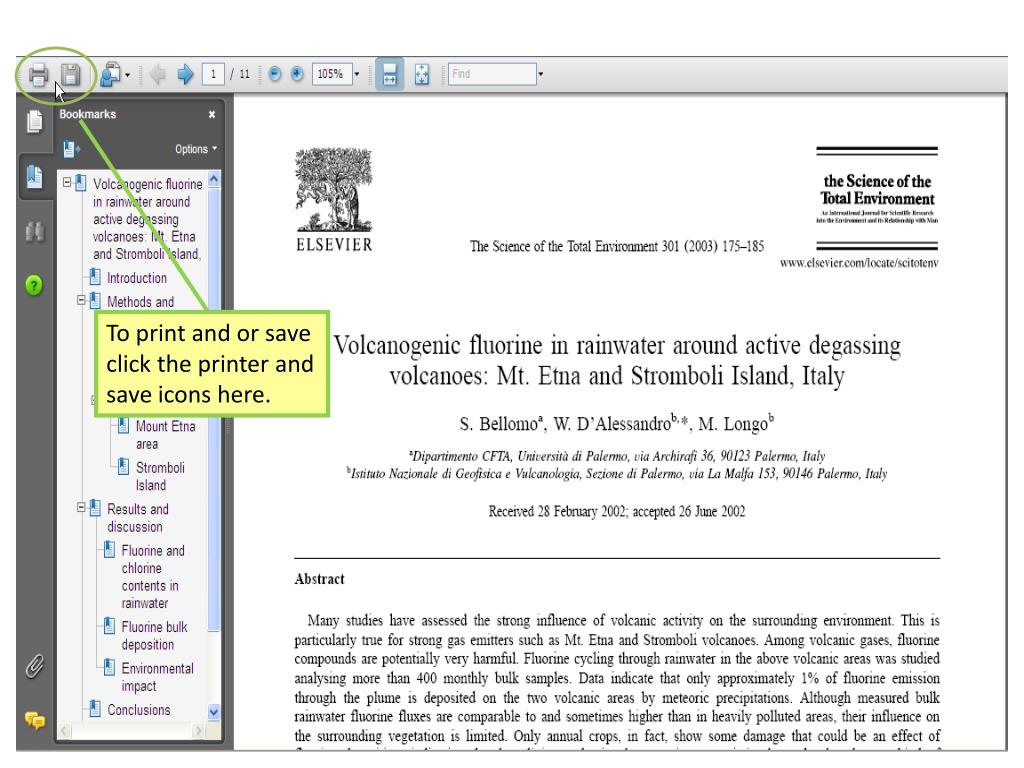Open the Pages thumbnails panel icon
The height and width of the screenshot is (768, 1024).
click(35, 121)
